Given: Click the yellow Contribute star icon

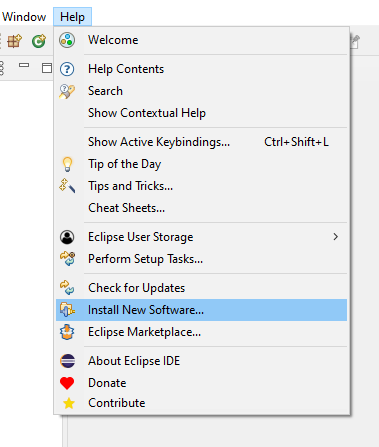Looking at the screenshot, I should (69, 403).
